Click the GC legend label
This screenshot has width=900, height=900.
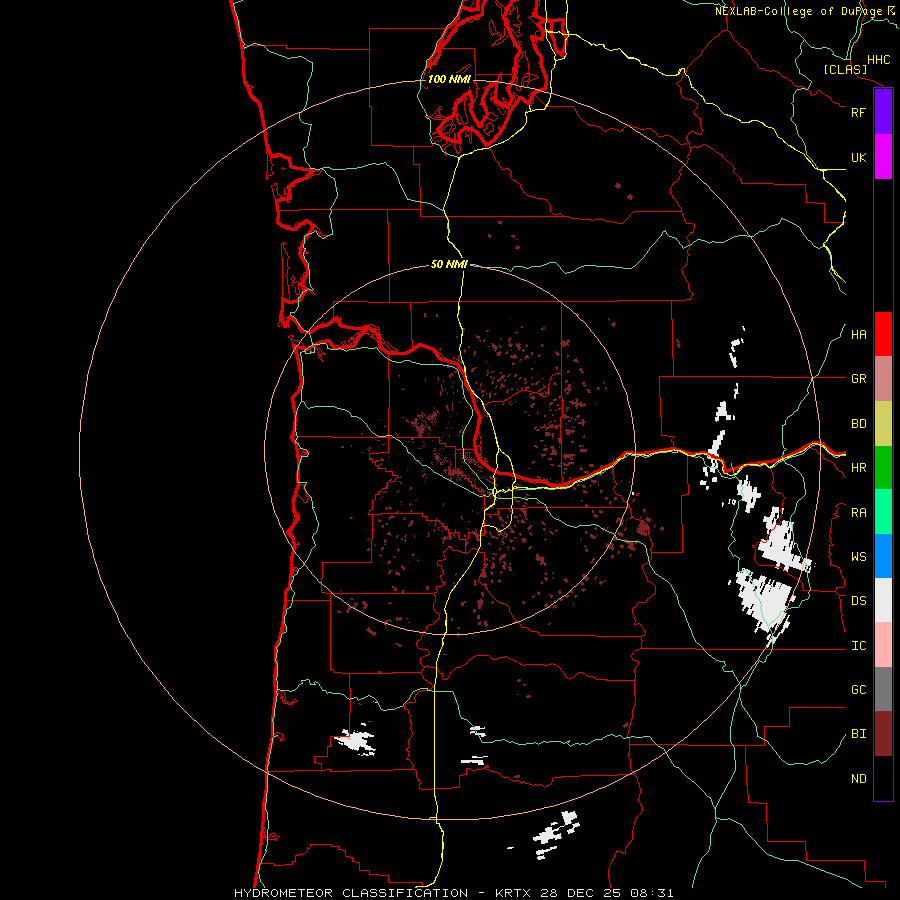858,689
